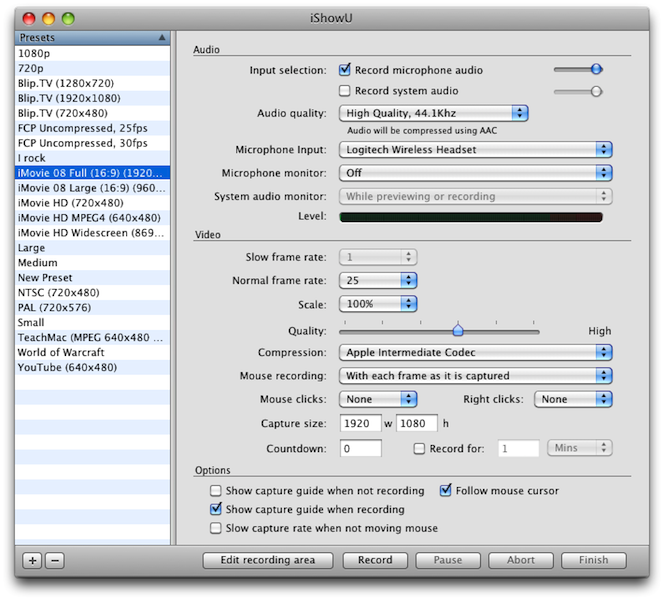Click Edit recording area button

268,560
